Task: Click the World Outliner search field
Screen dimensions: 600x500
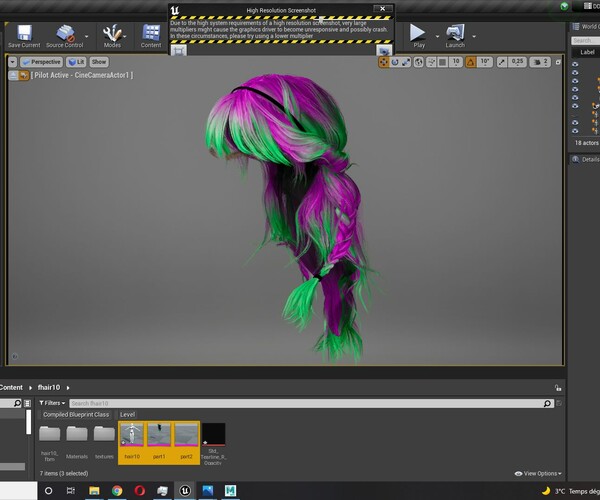Action: [585, 41]
